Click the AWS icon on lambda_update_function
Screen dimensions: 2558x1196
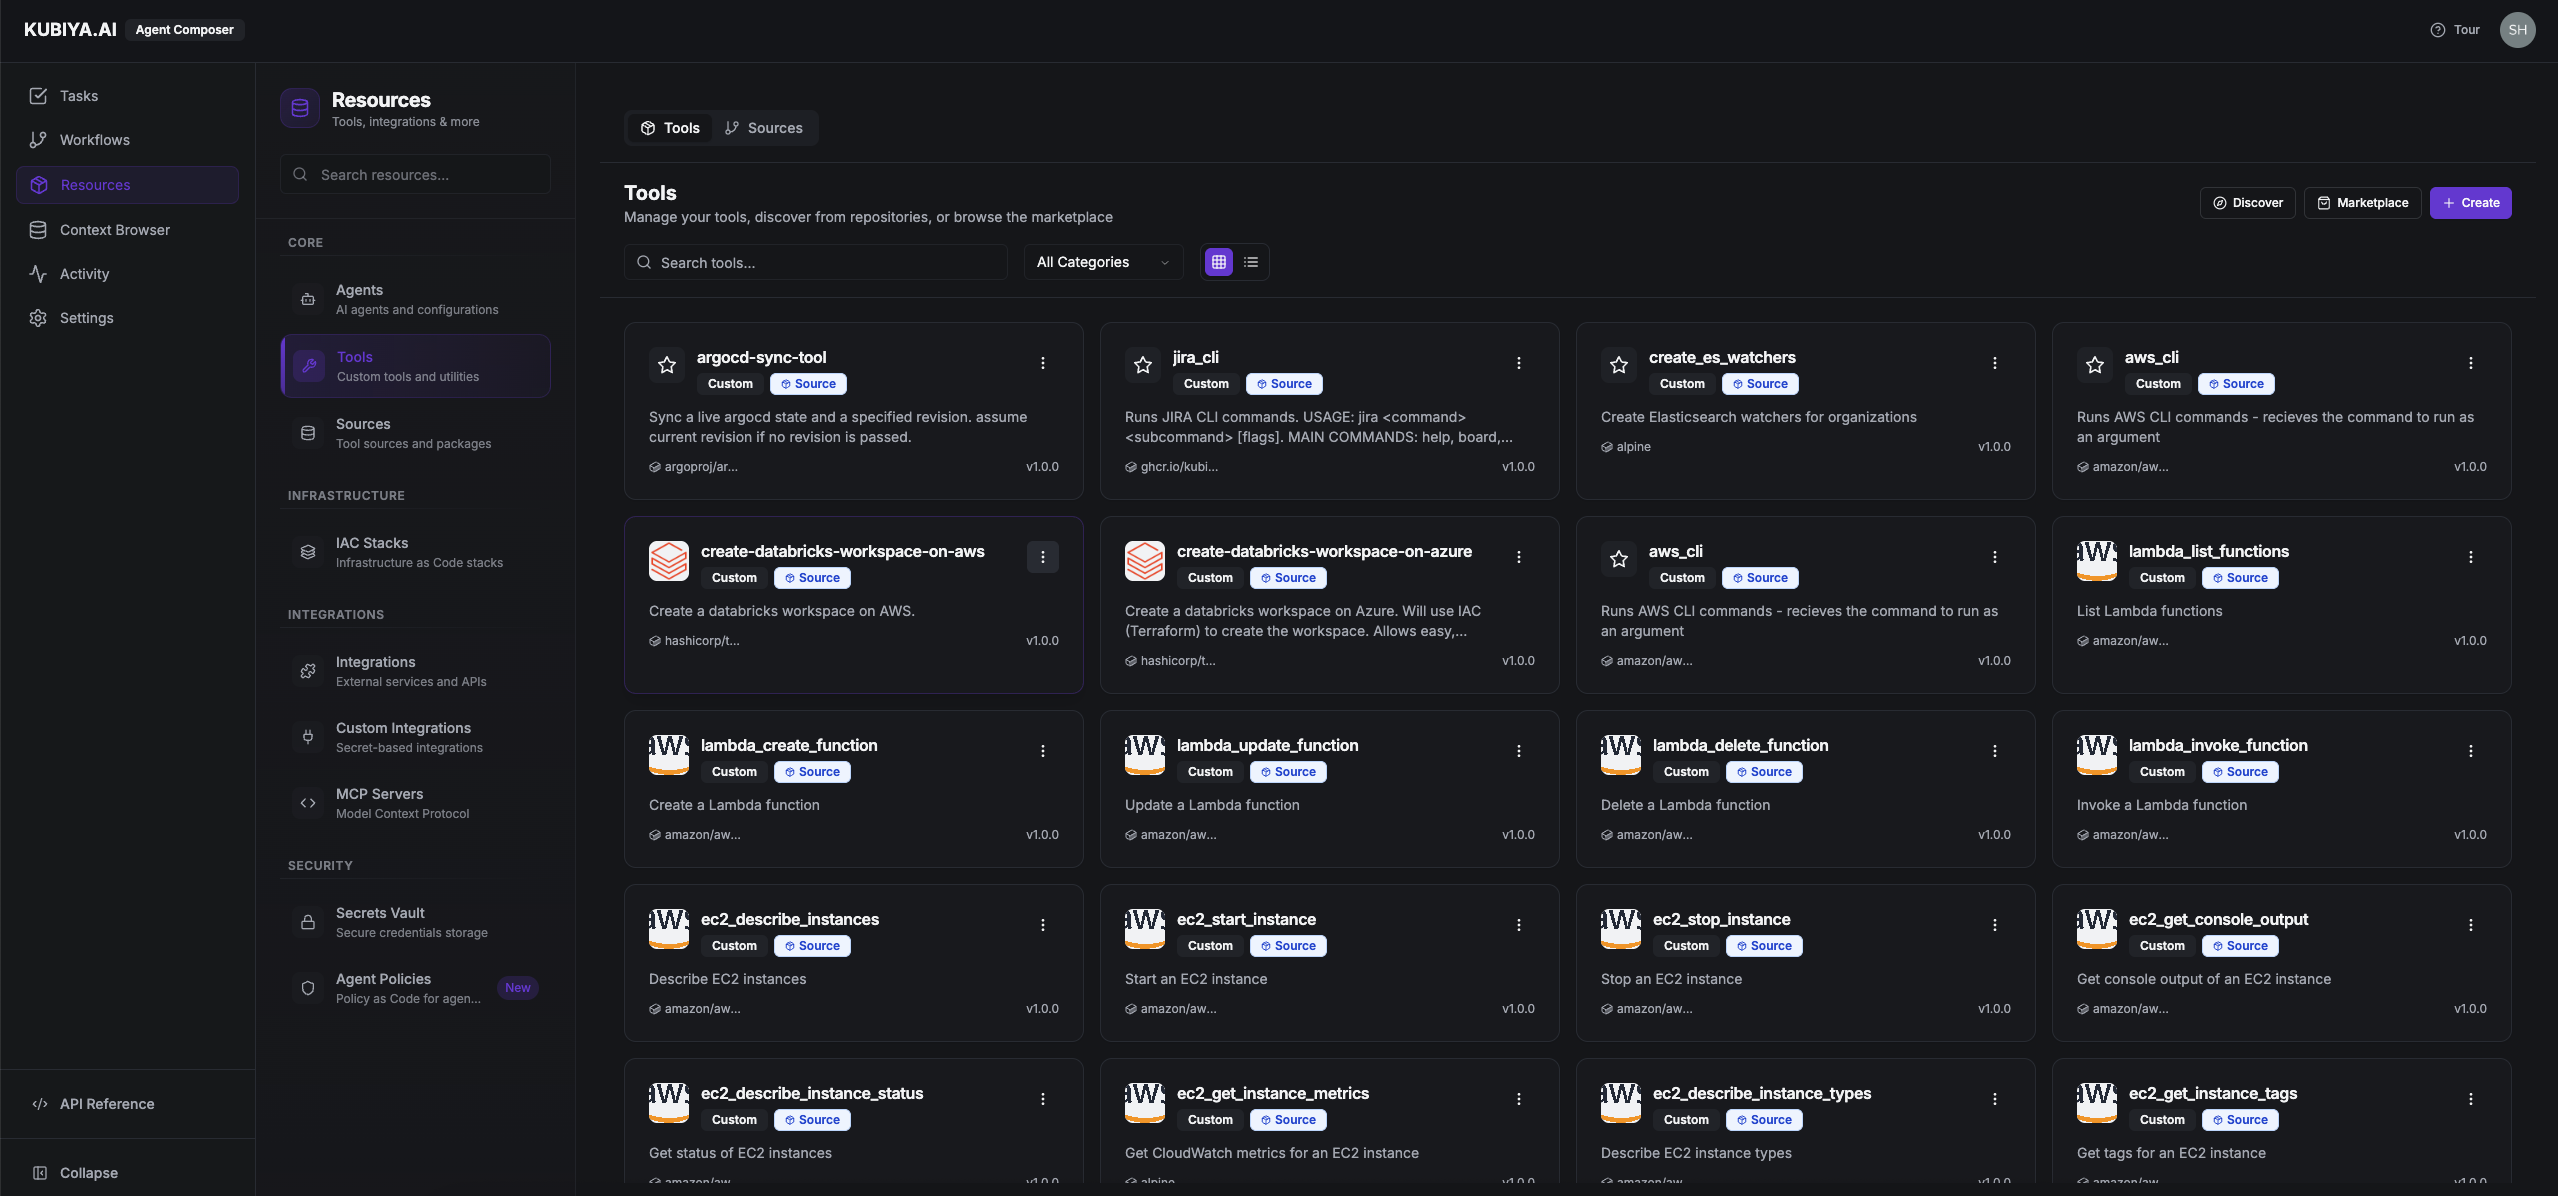click(x=1145, y=755)
